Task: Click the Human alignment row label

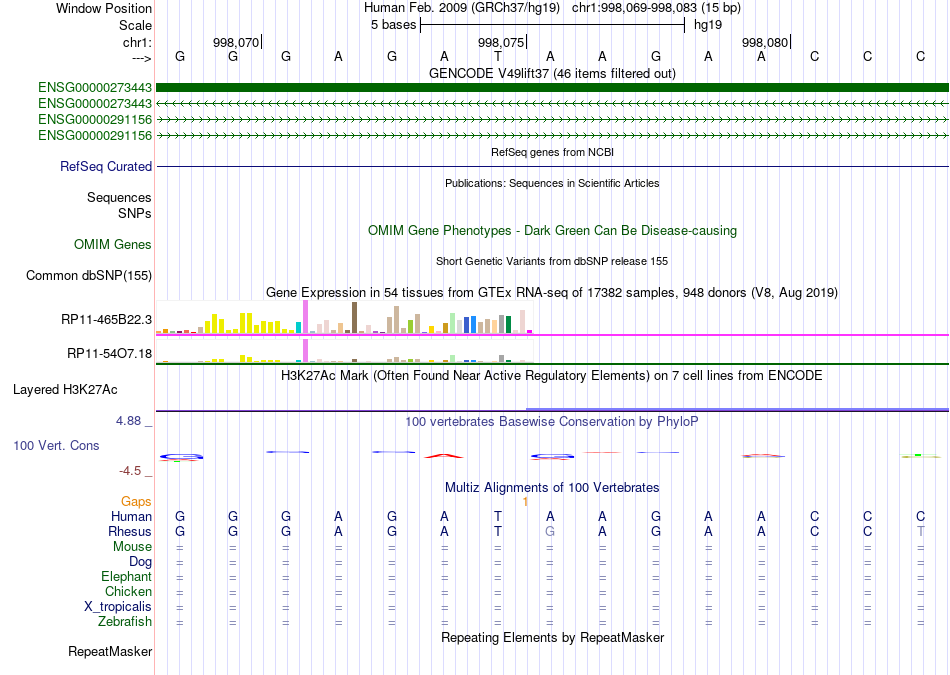Action: point(131,516)
